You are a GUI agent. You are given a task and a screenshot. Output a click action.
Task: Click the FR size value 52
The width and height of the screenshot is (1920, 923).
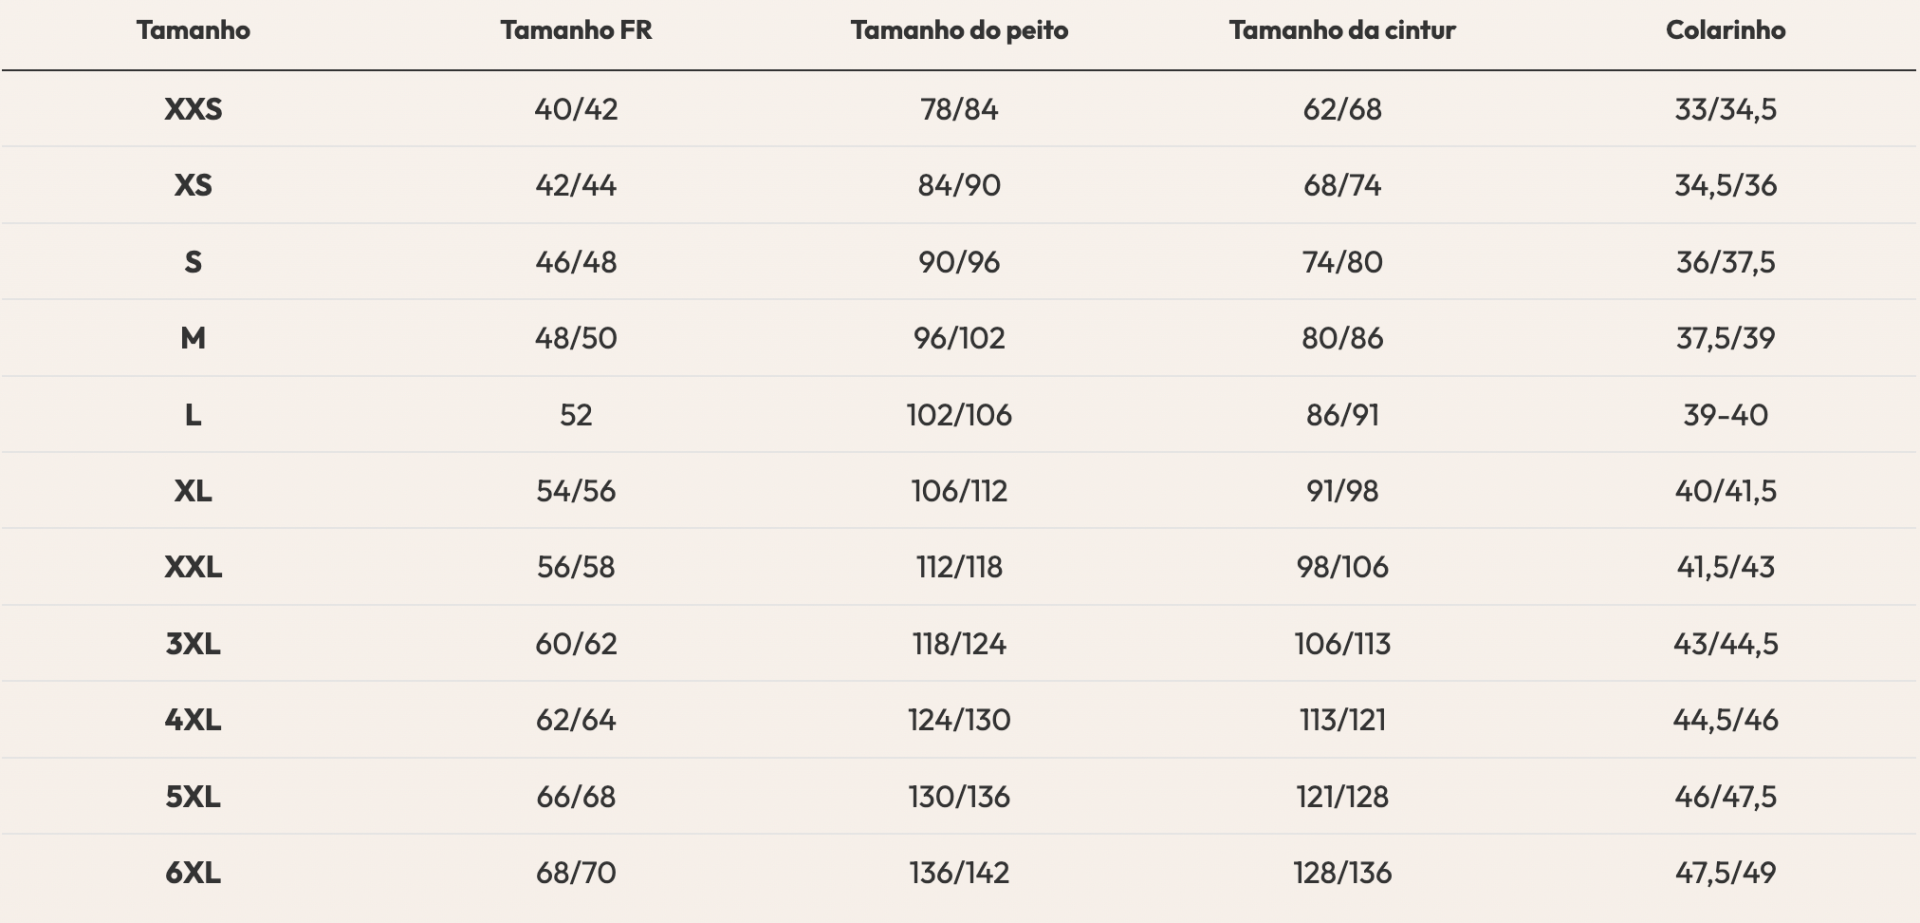pyautogui.click(x=576, y=415)
